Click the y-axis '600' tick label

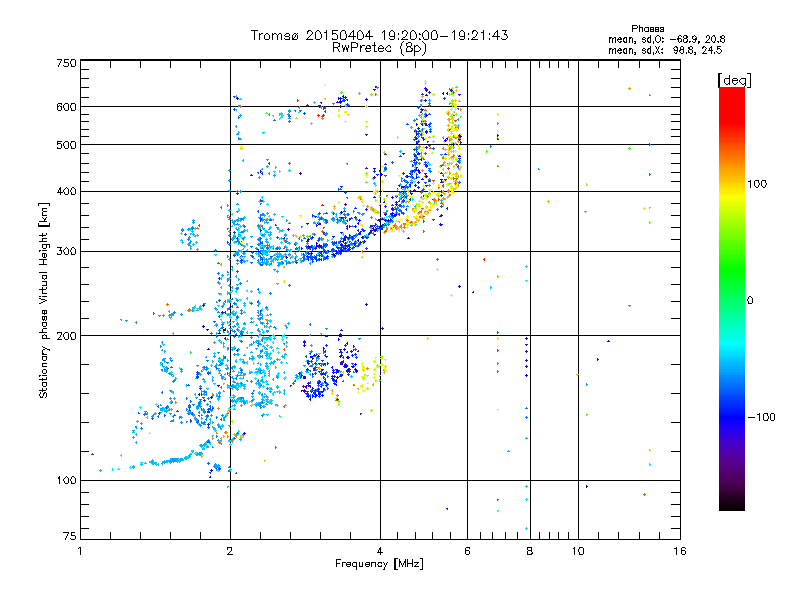(x=66, y=107)
